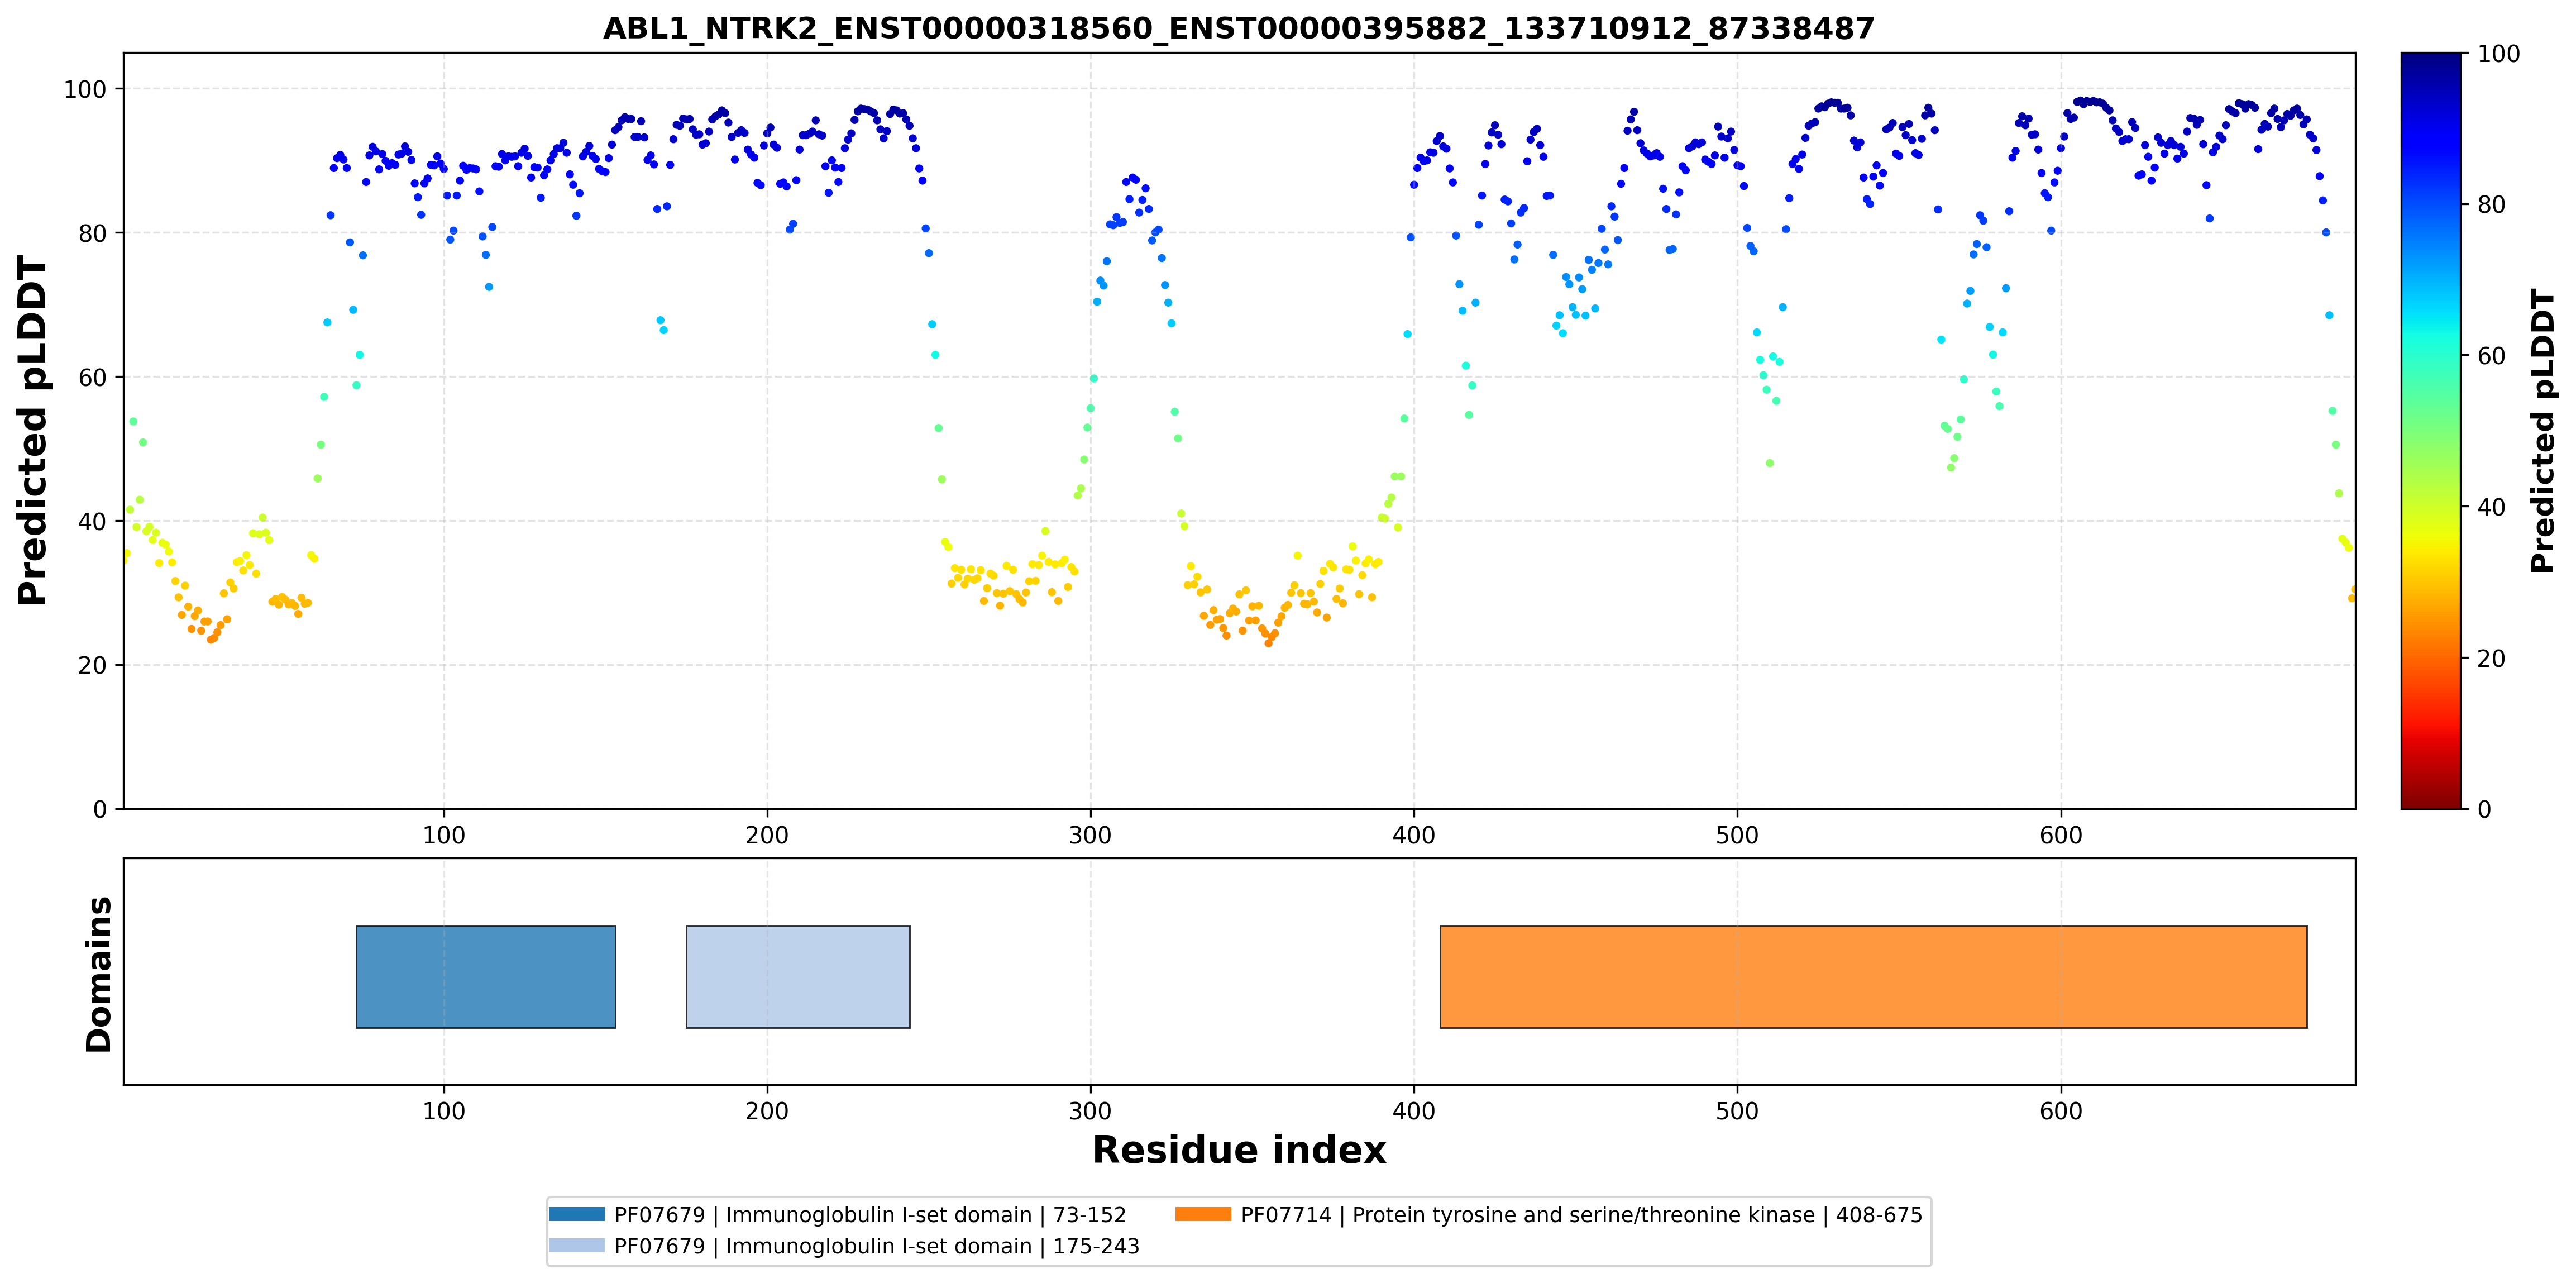The image size is (2576, 1283).
Task: Click the dark blue Immunoglobulin domain bar
Action: coord(486,976)
